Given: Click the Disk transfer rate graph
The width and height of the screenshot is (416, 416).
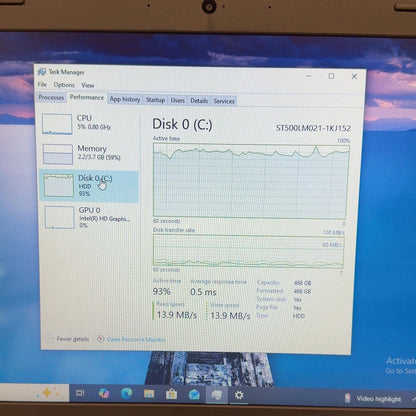Looking at the screenshot, I should (248, 251).
